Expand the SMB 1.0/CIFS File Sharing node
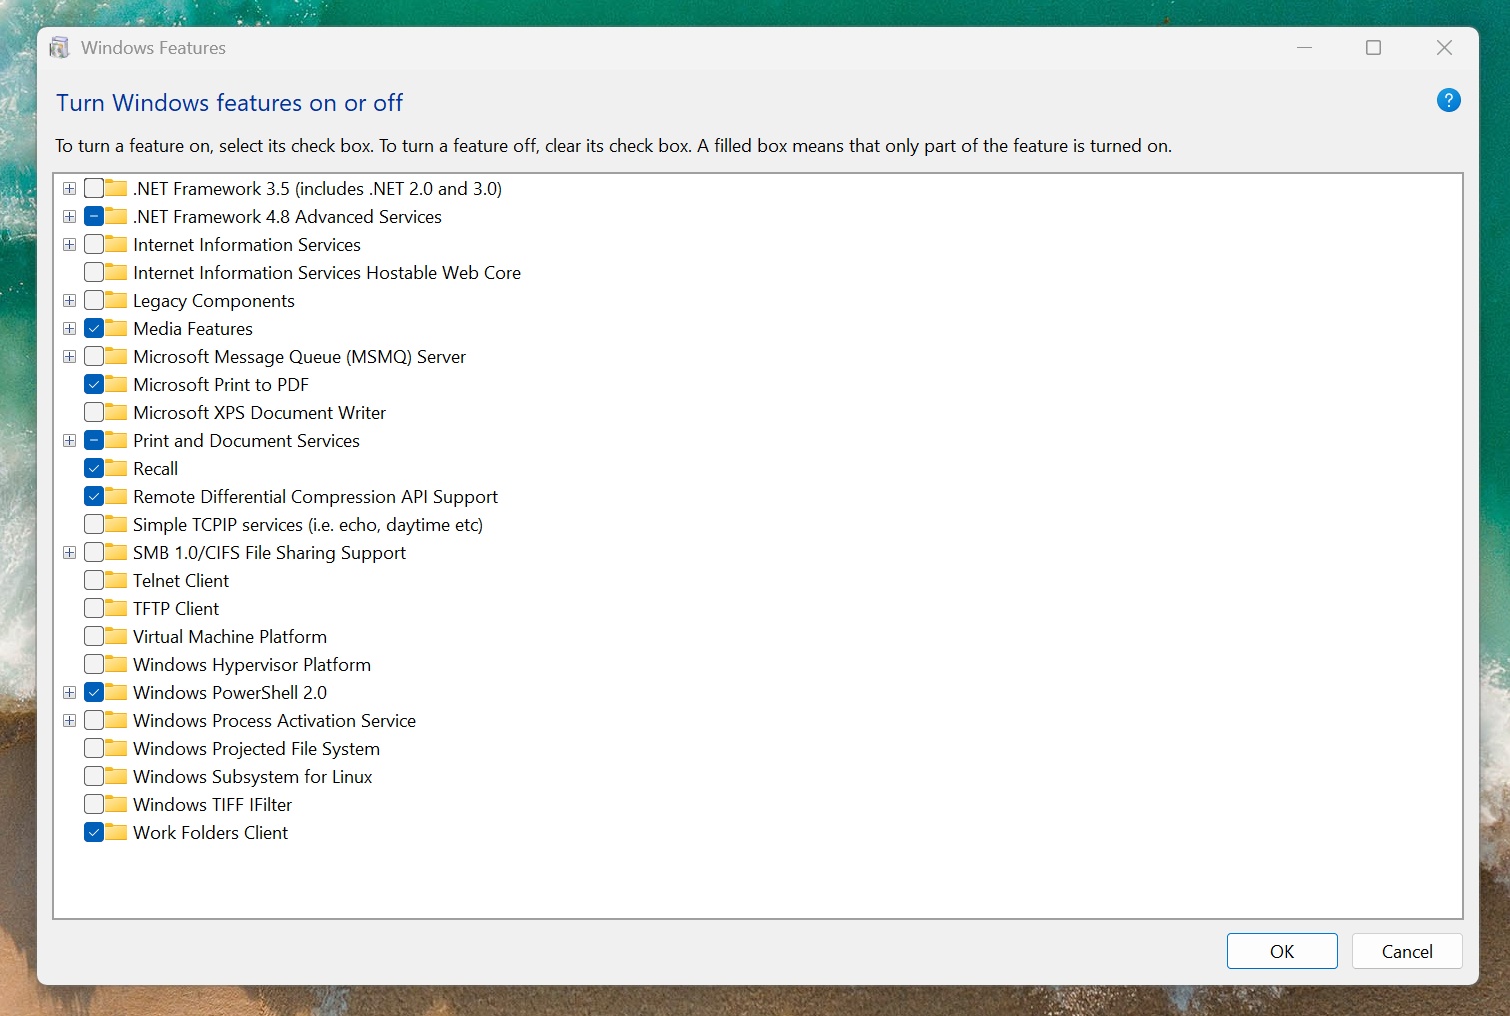1510x1016 pixels. [69, 552]
